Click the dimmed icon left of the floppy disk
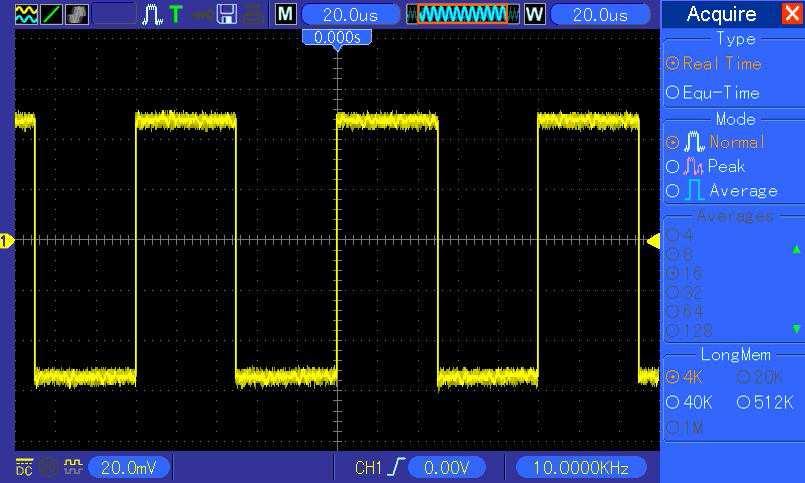 click(202, 15)
